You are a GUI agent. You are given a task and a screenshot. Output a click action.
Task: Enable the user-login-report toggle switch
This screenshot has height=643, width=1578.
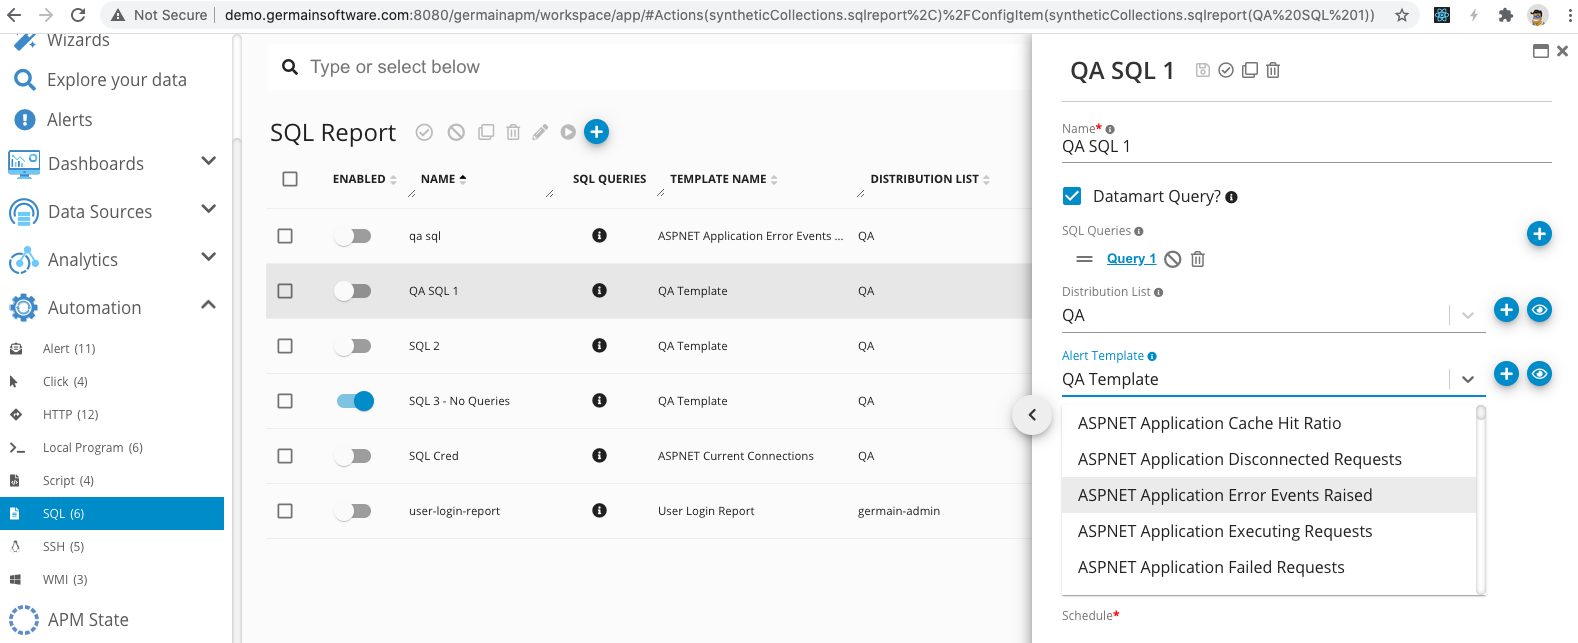pyautogui.click(x=353, y=511)
